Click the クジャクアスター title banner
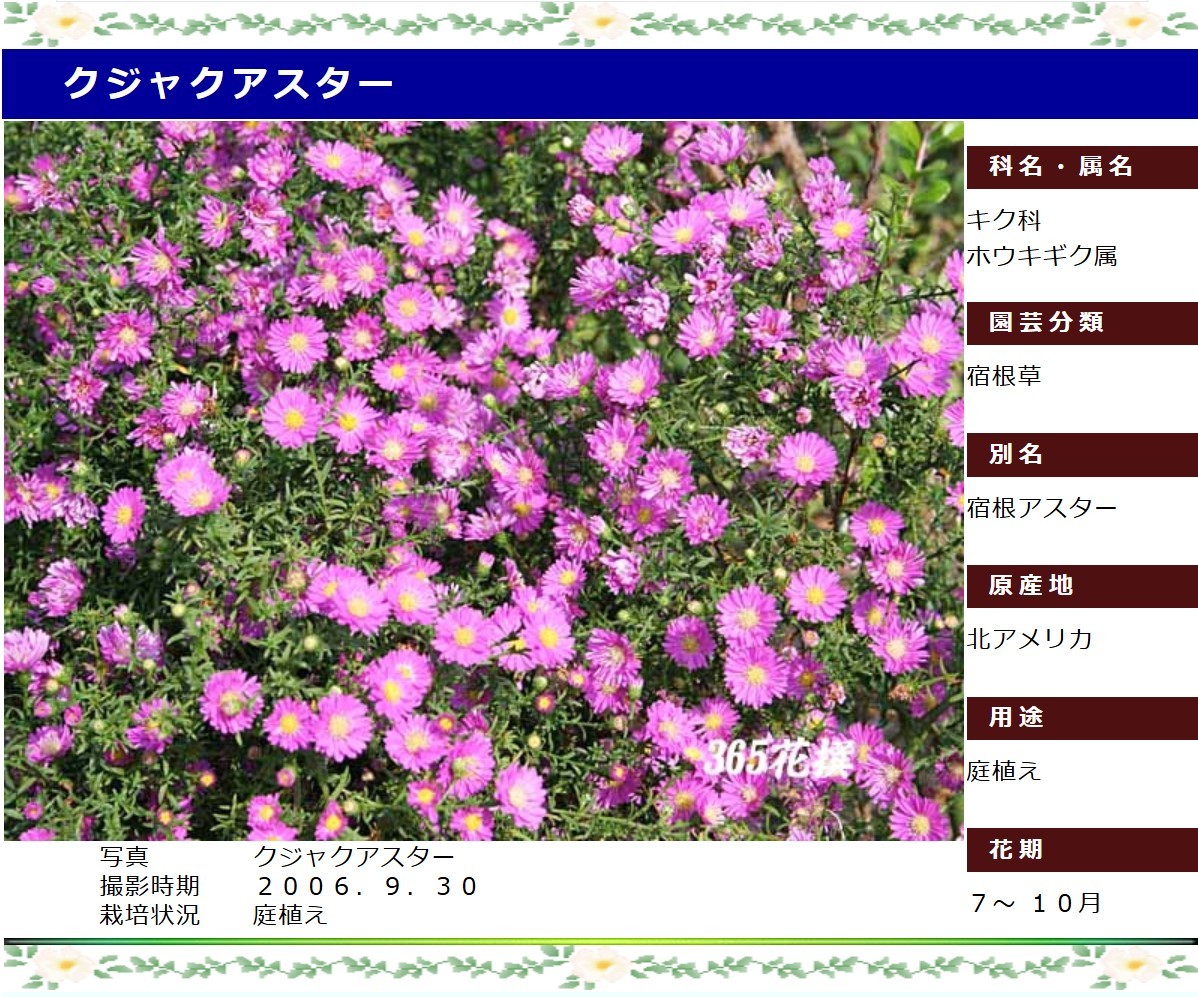This screenshot has width=1198, height=997. [x=228, y=84]
